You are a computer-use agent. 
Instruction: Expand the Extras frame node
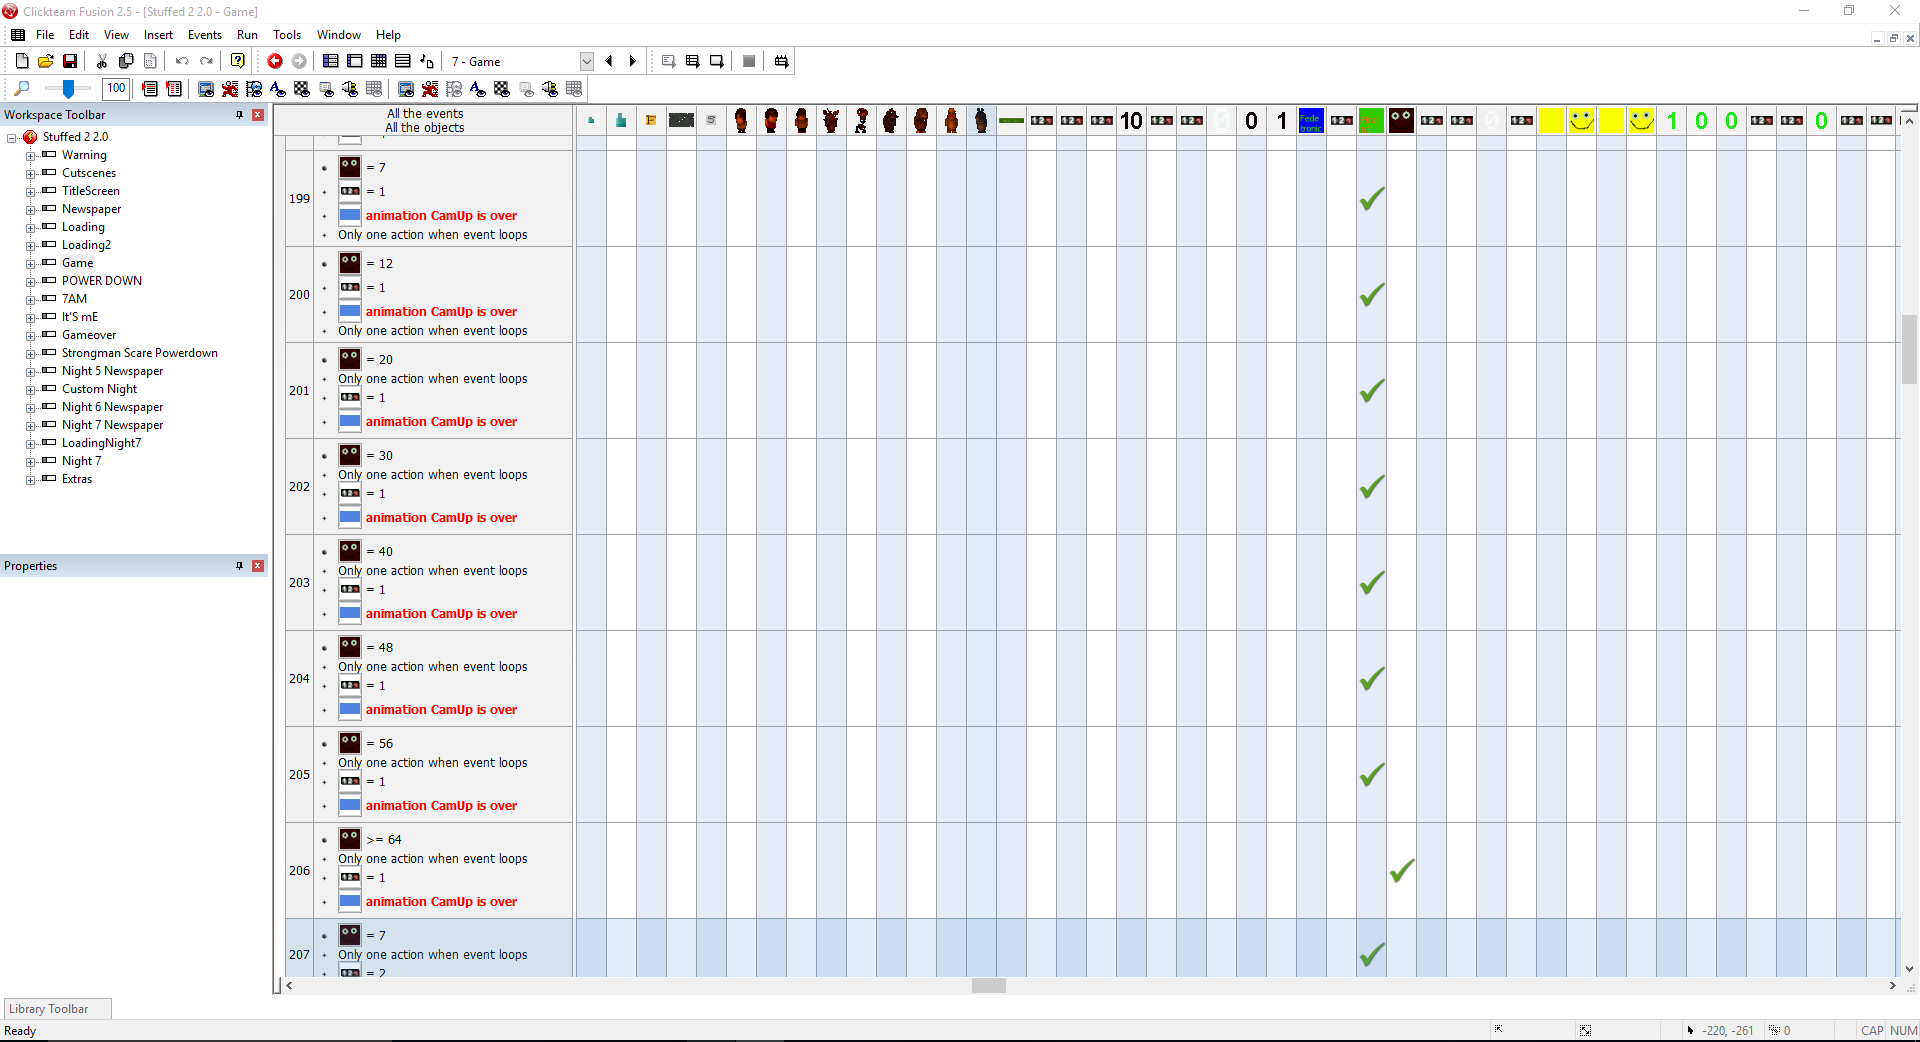pyautogui.click(x=30, y=480)
